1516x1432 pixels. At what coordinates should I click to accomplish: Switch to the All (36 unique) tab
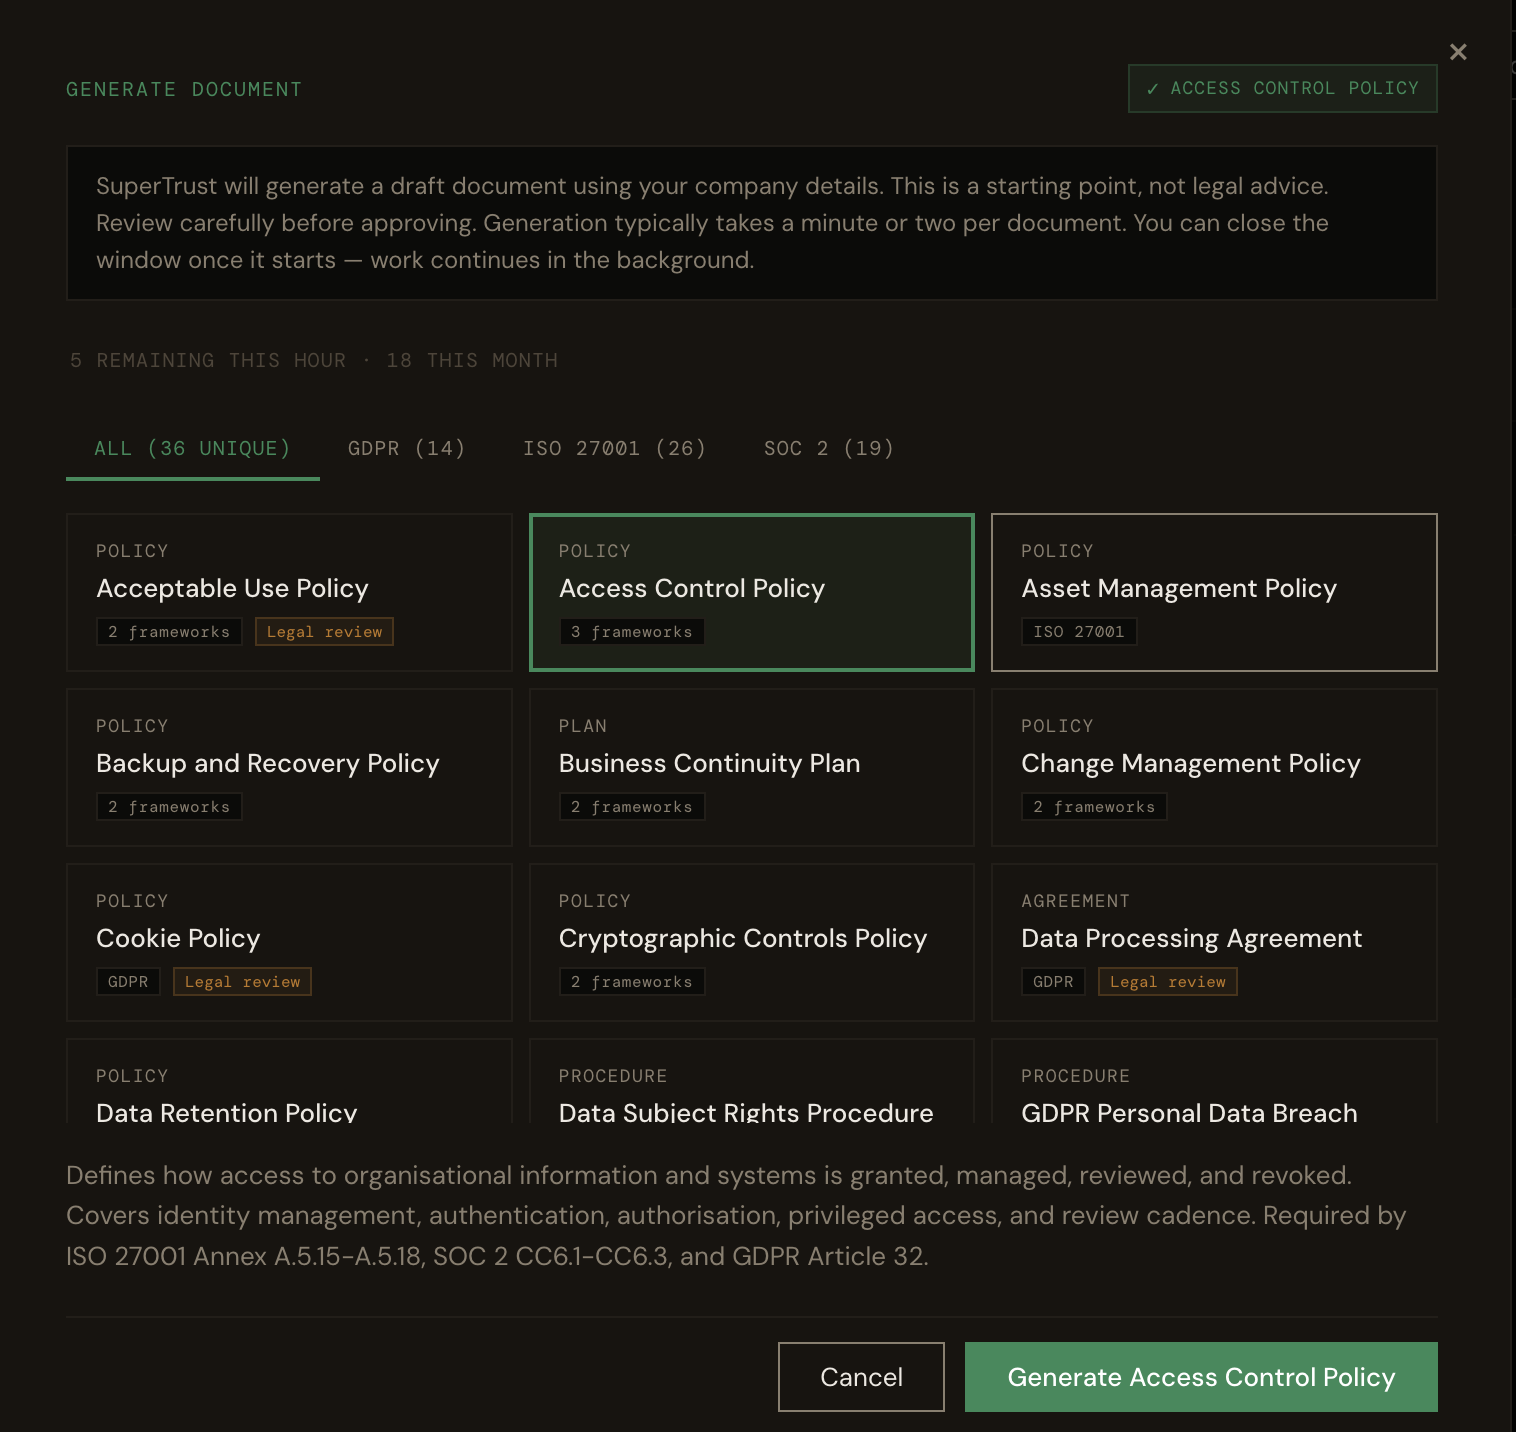[x=192, y=449]
